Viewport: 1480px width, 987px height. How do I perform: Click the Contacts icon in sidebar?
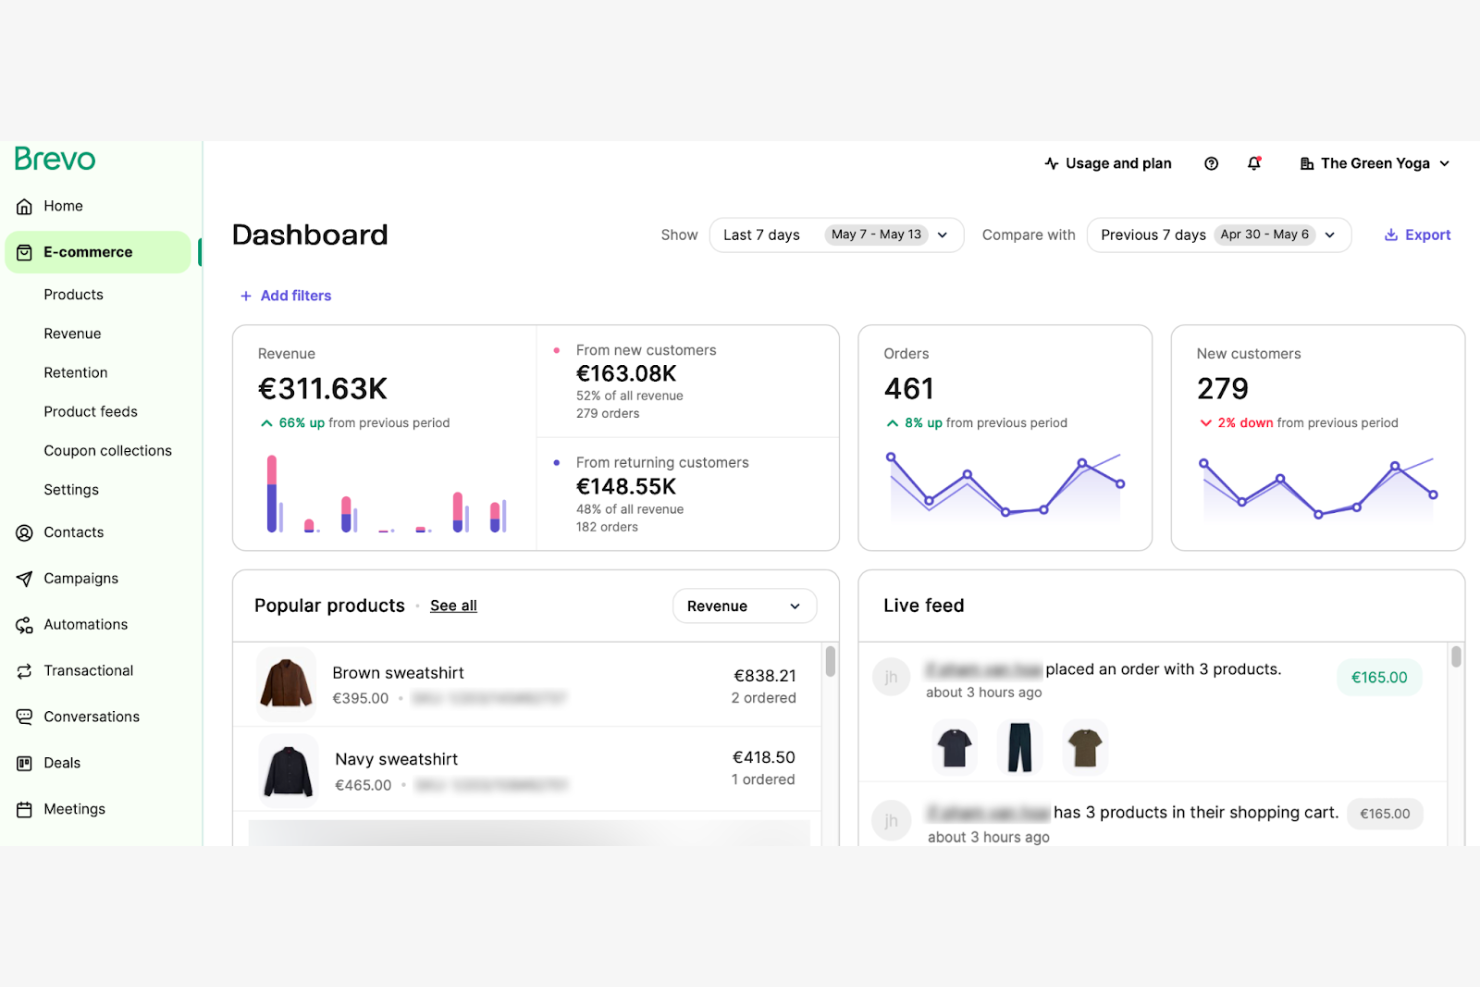[x=24, y=533]
